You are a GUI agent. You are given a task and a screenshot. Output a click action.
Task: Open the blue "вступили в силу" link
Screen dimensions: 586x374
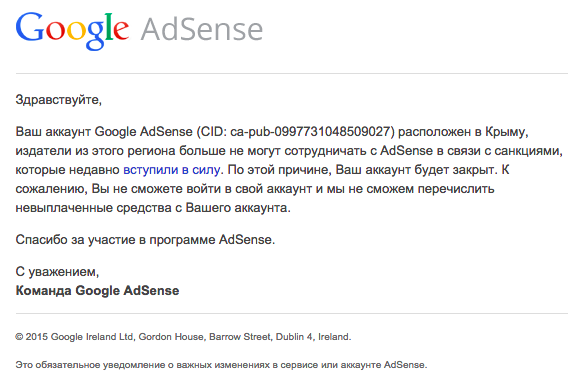pos(172,170)
